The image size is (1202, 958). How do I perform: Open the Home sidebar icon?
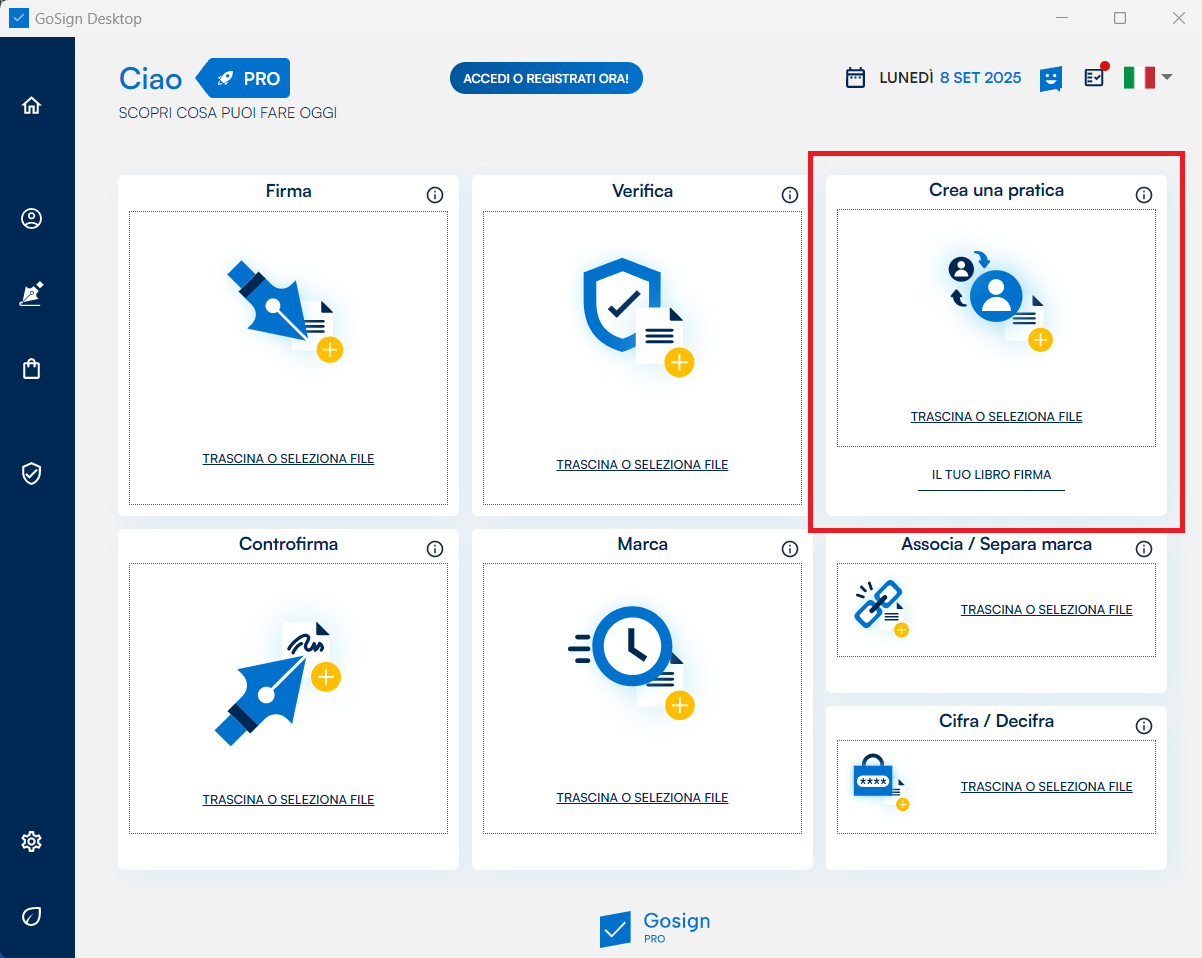click(32, 105)
